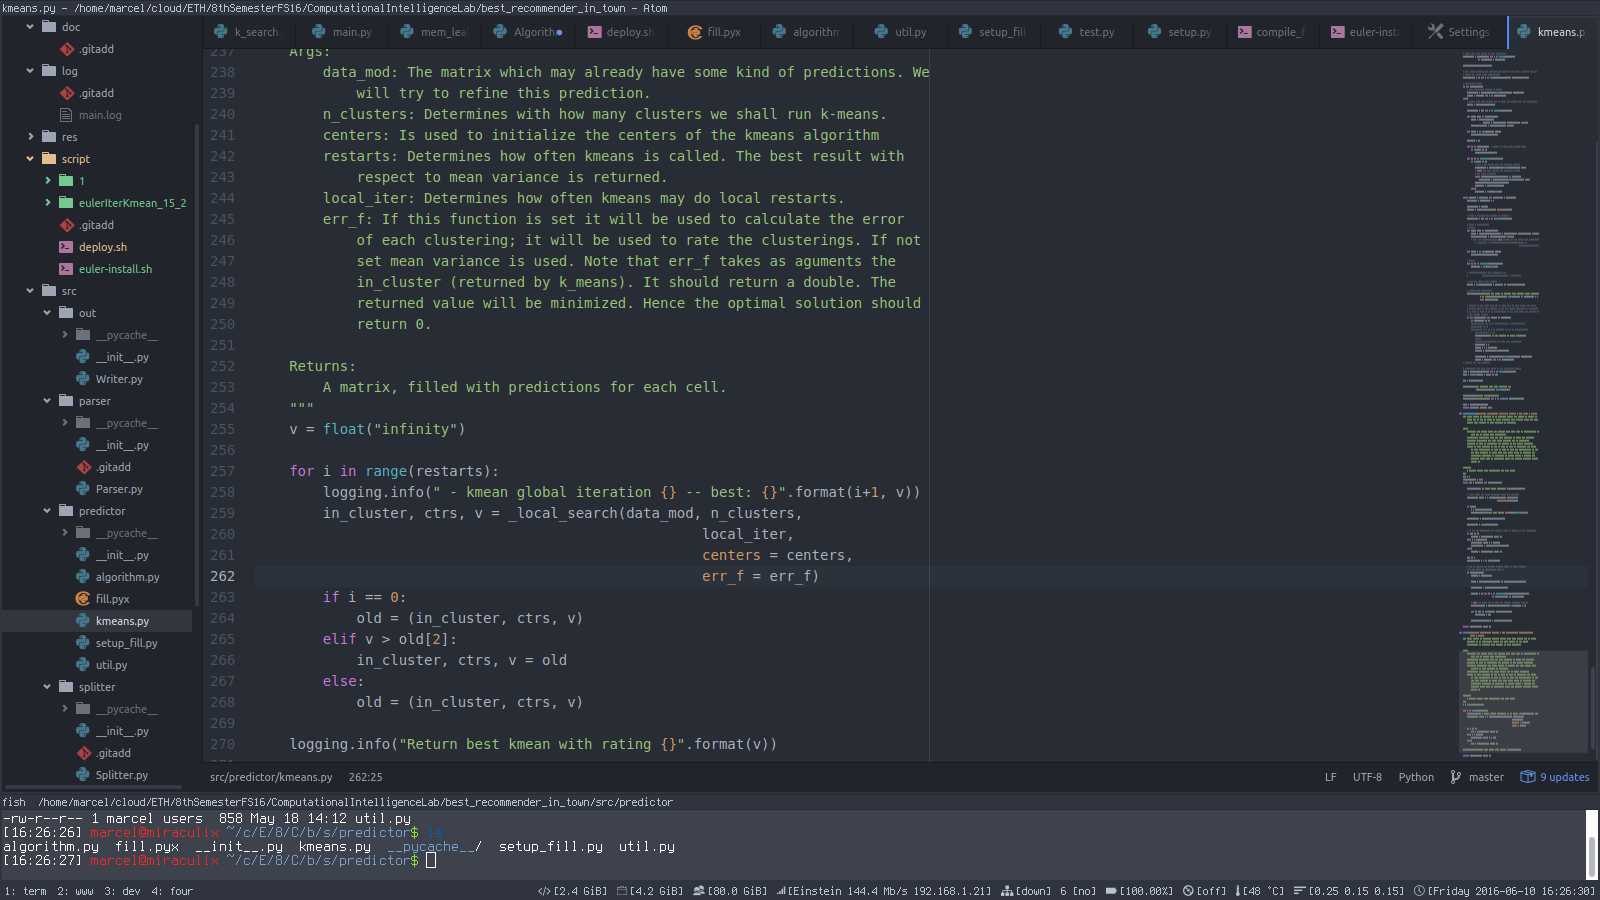Image resolution: width=1600 pixels, height=900 pixels.
Task: Collapse the script folder chevron
Action: point(30,159)
